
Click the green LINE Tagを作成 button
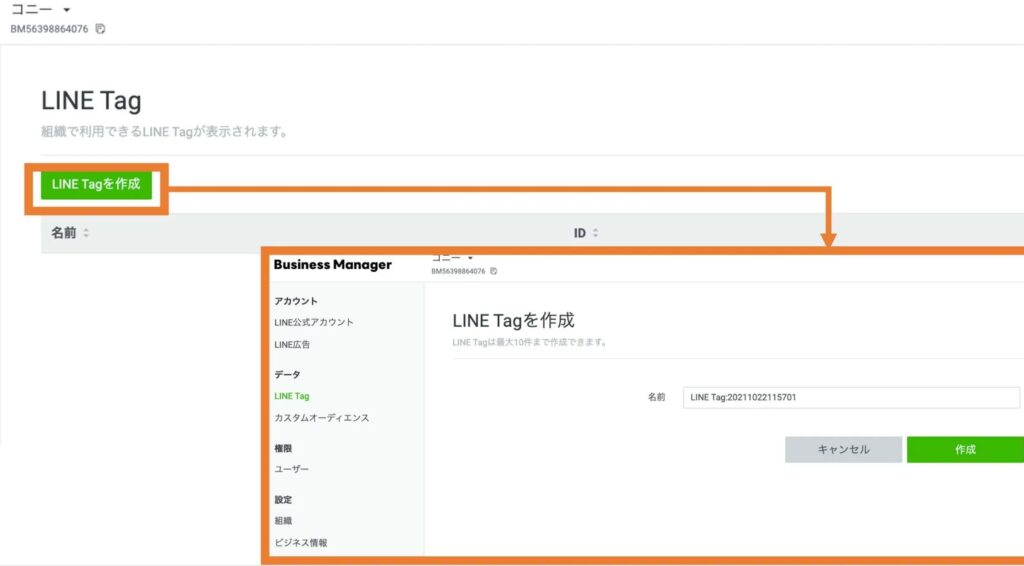[x=96, y=185]
